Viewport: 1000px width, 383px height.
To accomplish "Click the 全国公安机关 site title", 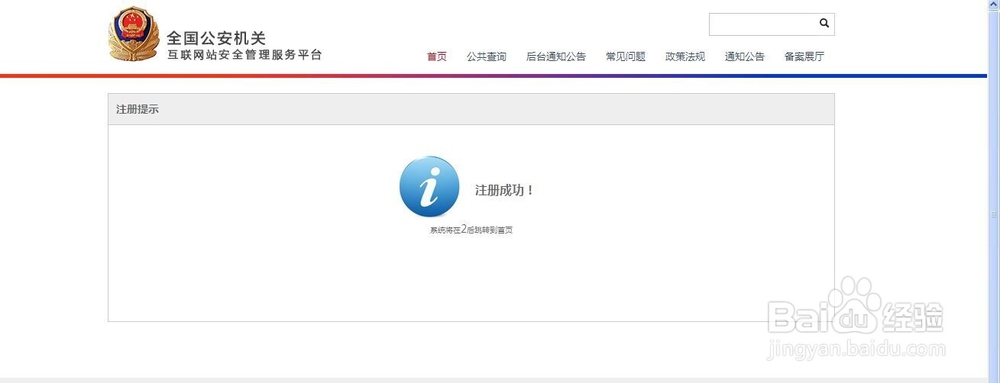I will click(216, 38).
